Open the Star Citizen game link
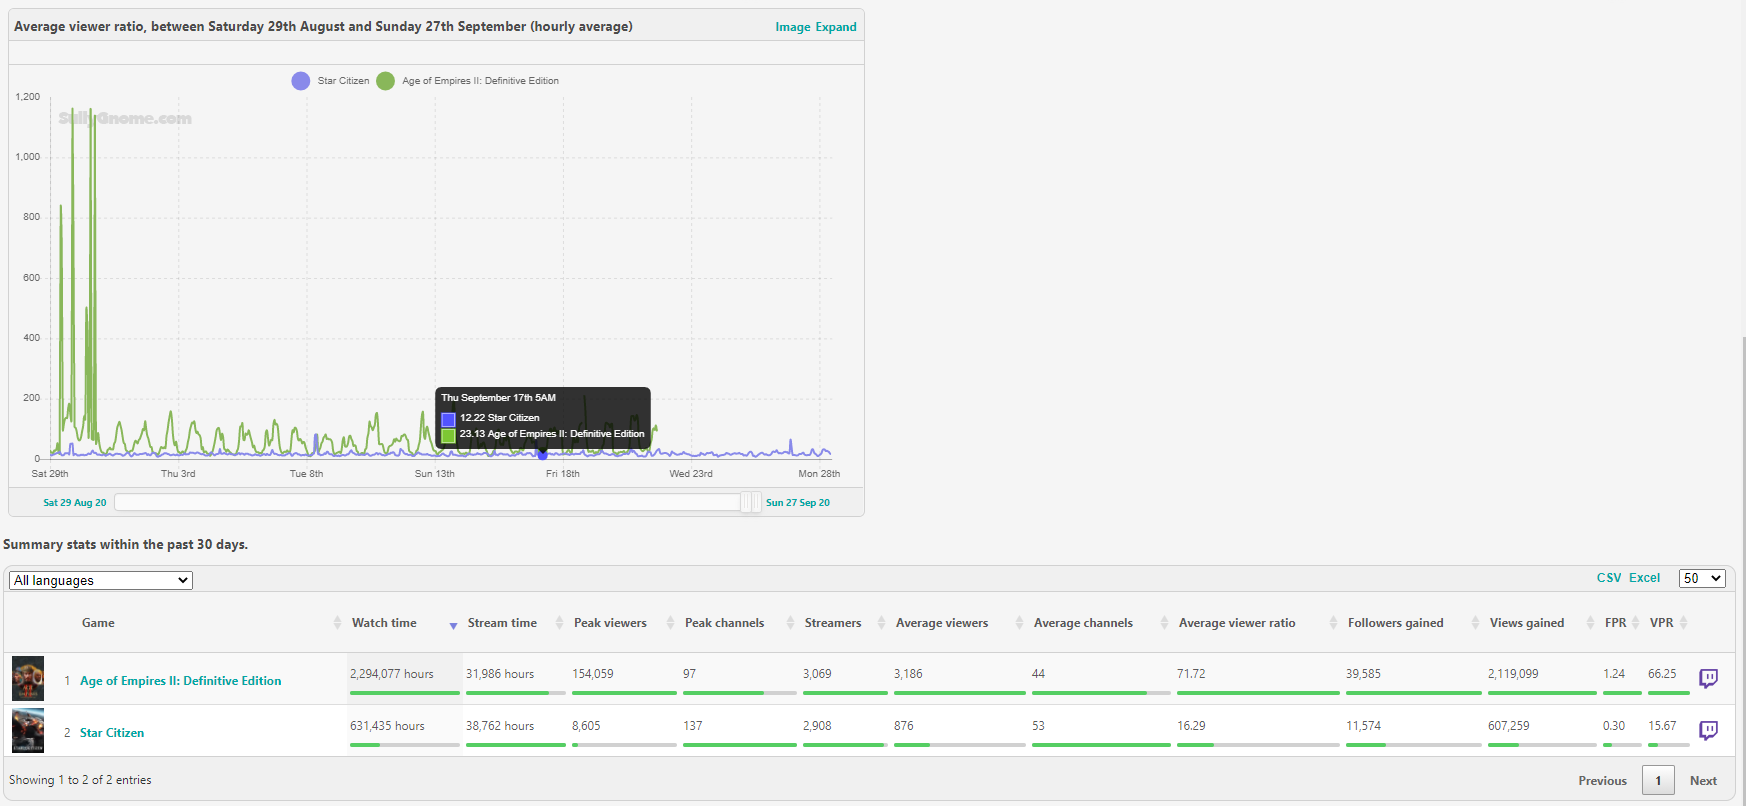 pos(112,733)
